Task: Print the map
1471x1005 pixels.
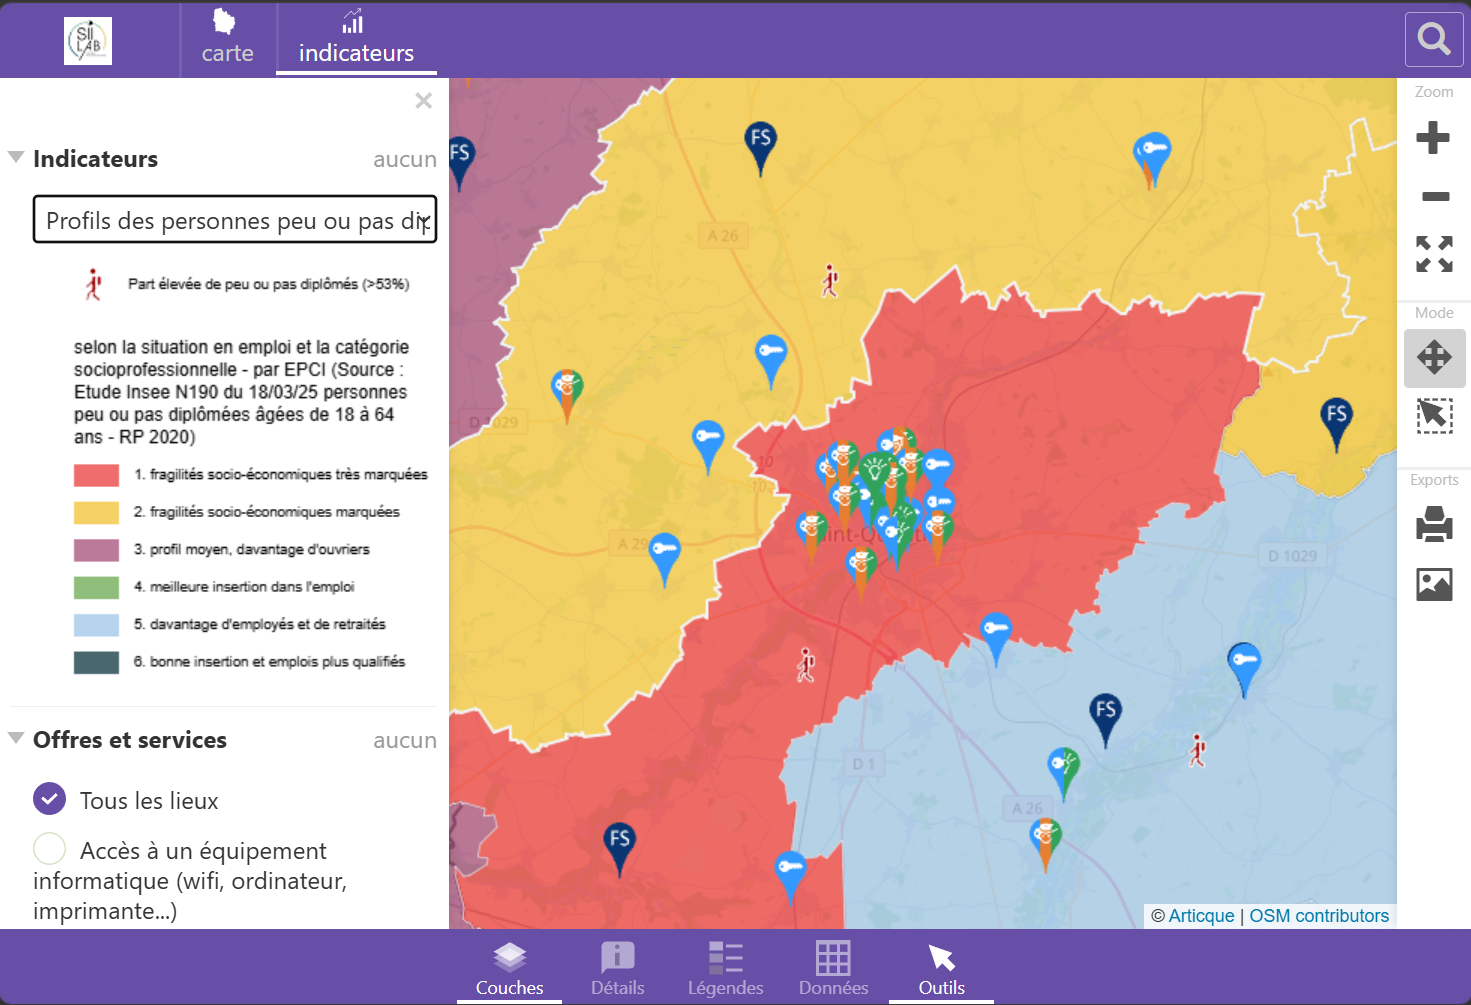Action: (1434, 524)
